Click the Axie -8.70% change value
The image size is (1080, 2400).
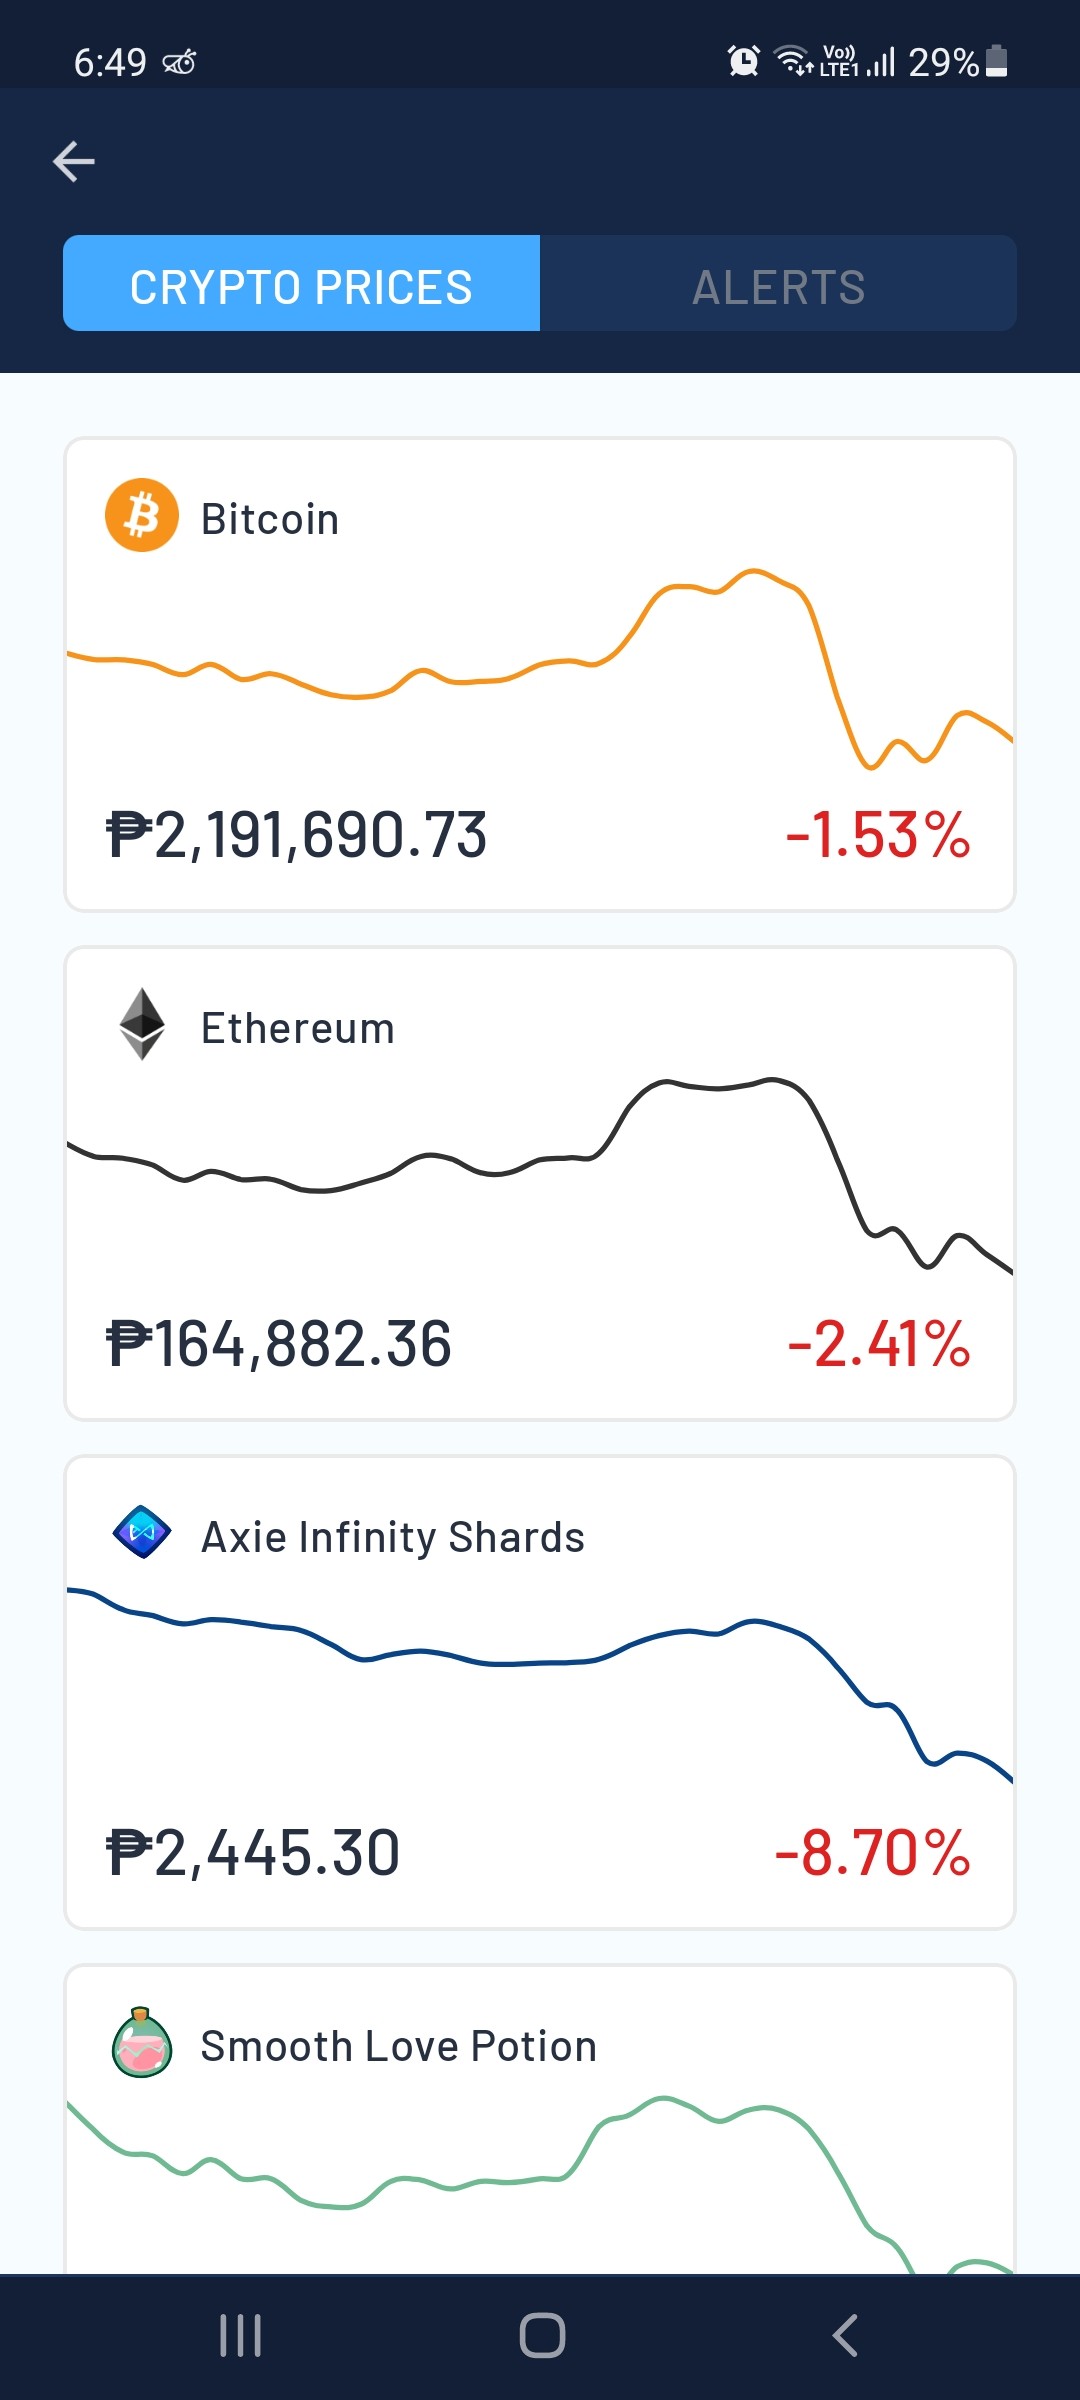point(873,1853)
